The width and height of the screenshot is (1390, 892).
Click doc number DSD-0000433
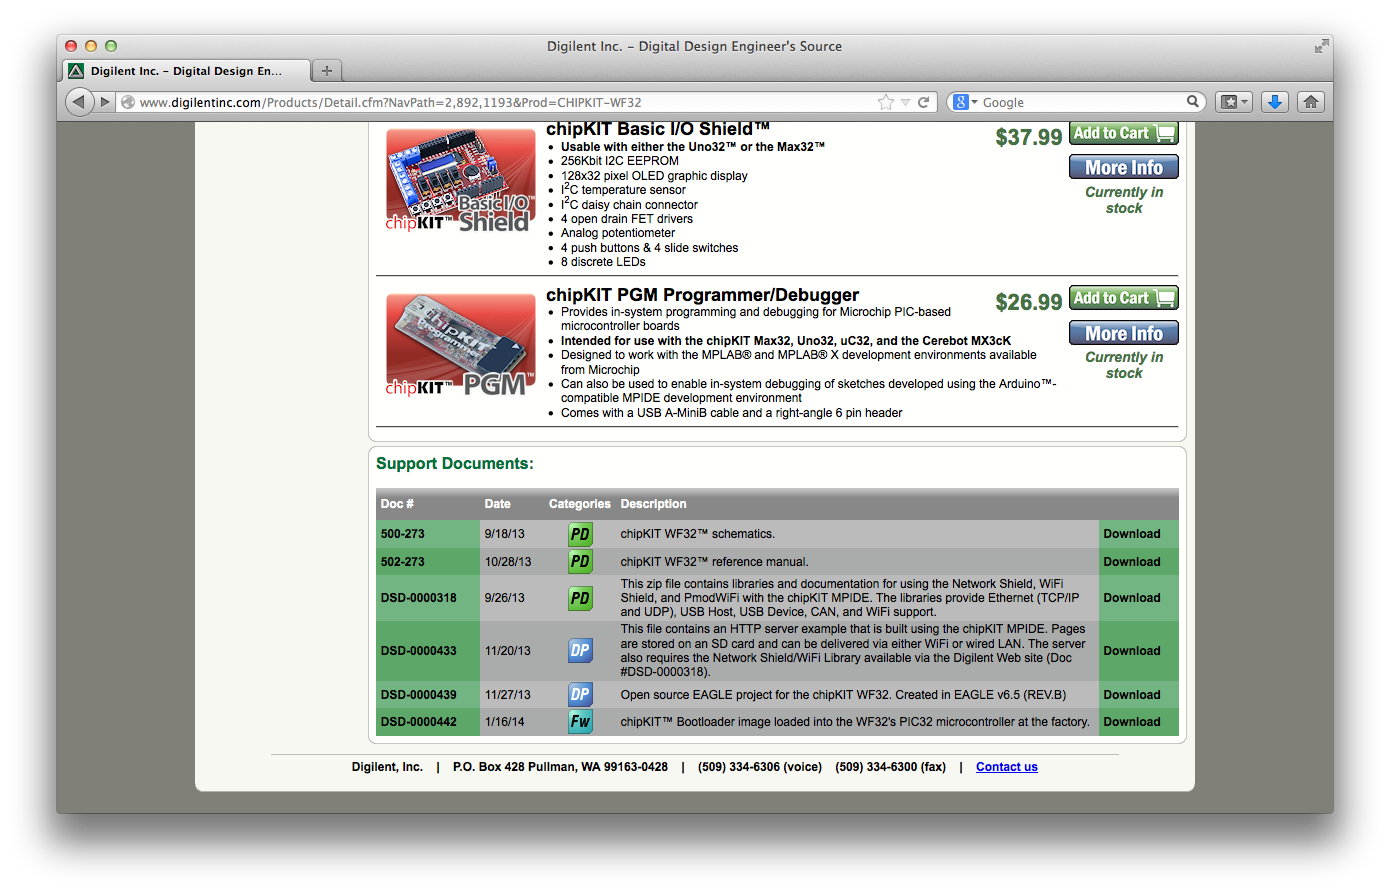(418, 651)
